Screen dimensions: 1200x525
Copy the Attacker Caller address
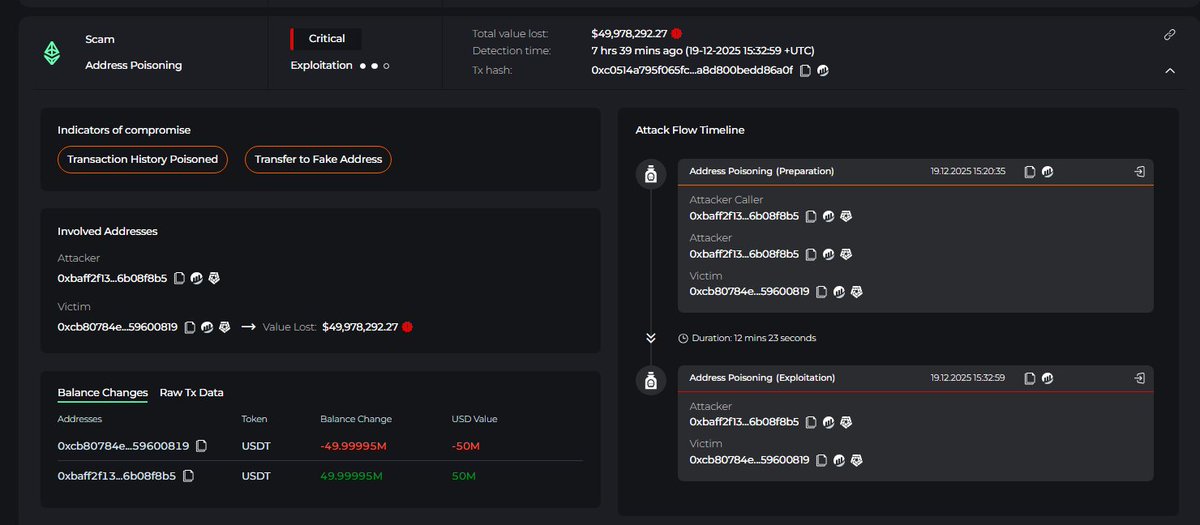click(x=811, y=216)
